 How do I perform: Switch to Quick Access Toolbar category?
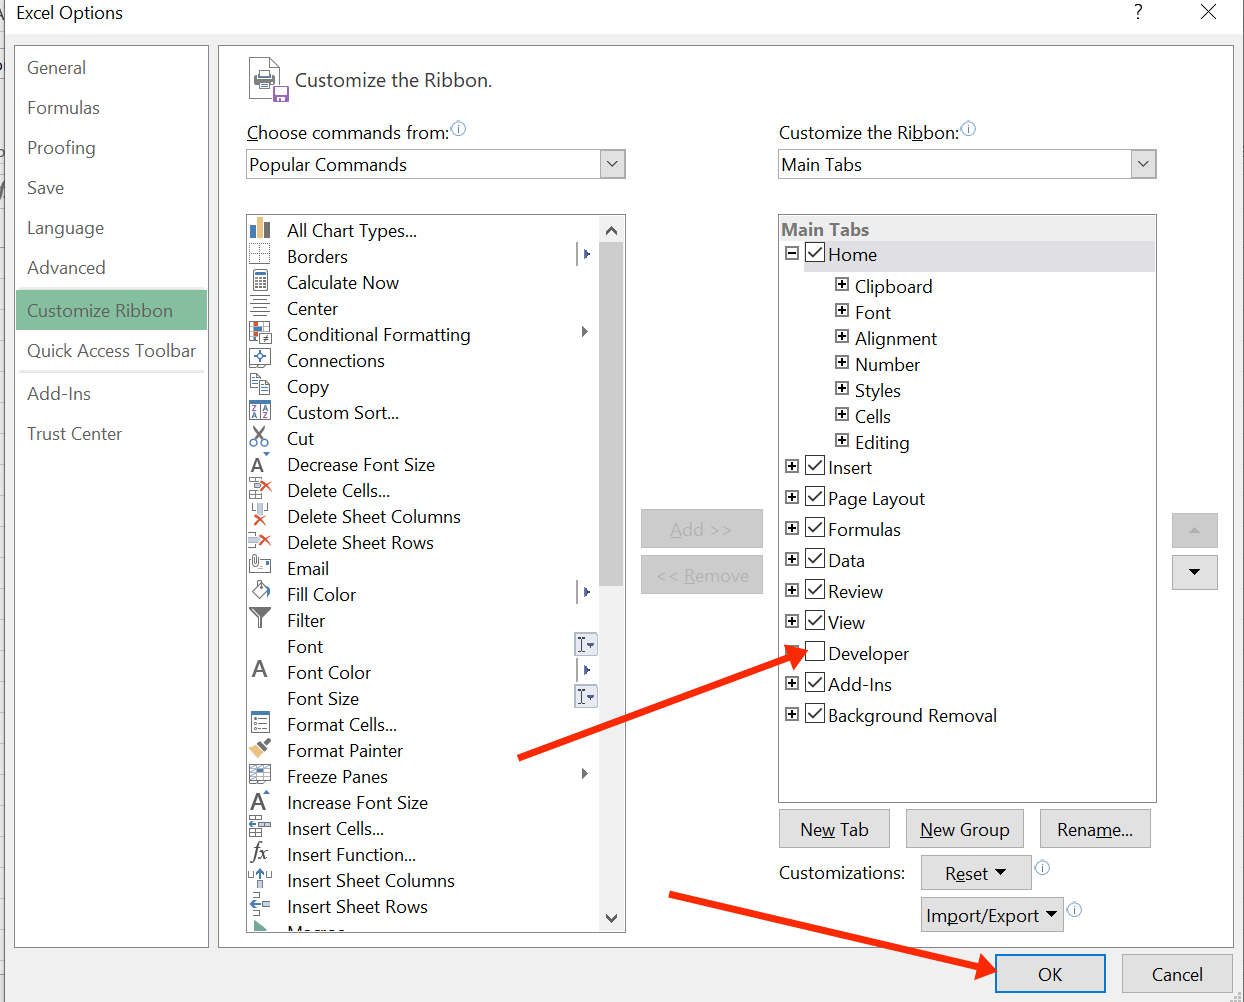111,351
